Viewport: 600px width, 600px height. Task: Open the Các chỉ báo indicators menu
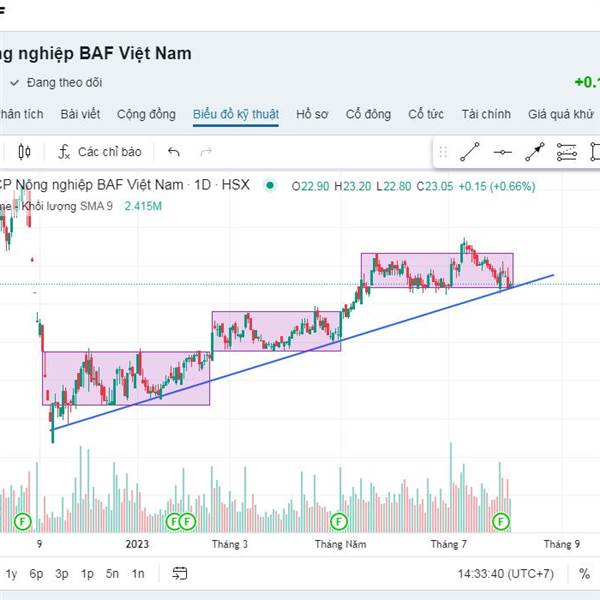(x=99, y=152)
